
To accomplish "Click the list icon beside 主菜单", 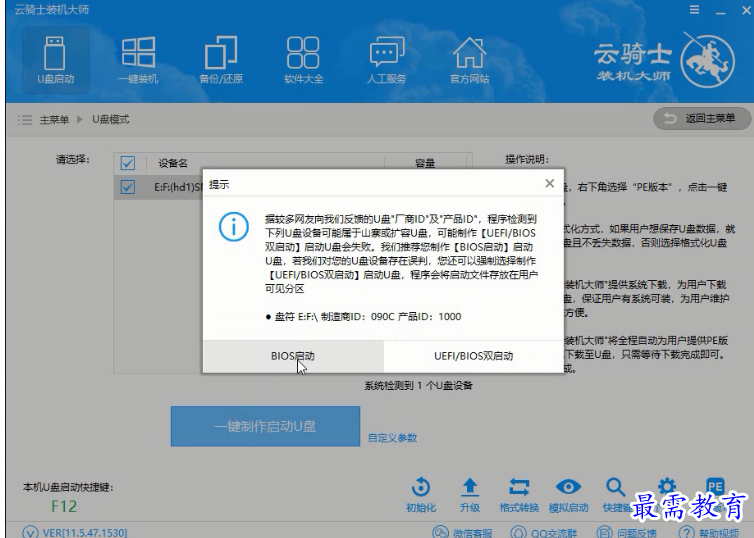I will [x=25, y=120].
